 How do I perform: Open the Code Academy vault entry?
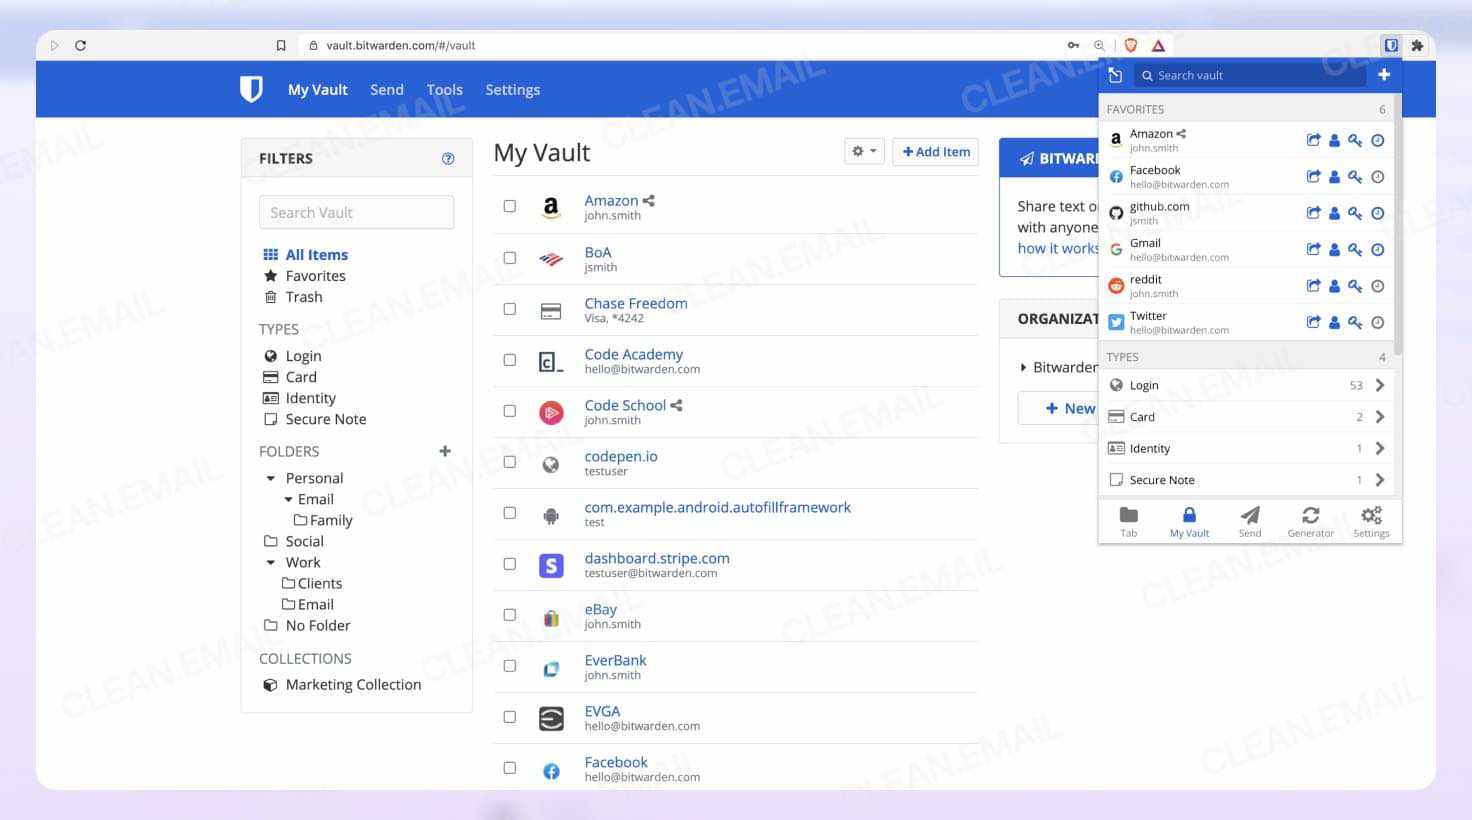point(633,354)
